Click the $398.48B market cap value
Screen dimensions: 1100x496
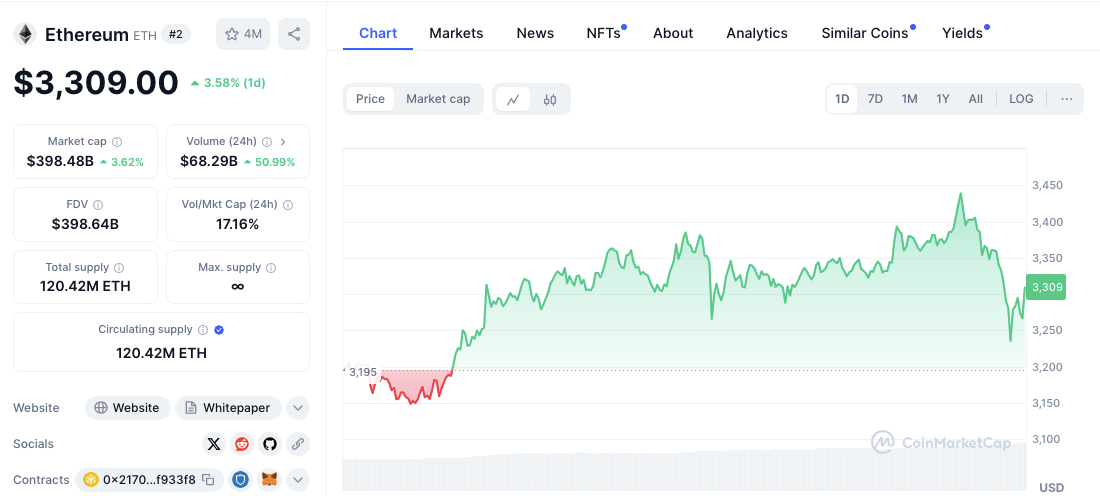point(60,161)
